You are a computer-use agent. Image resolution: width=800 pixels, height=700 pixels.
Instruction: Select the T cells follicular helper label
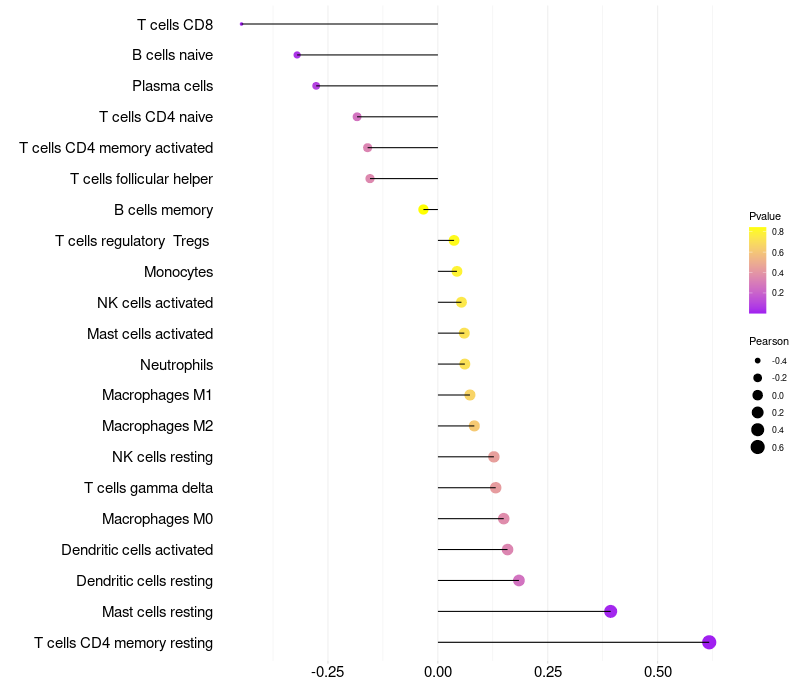pos(141,179)
